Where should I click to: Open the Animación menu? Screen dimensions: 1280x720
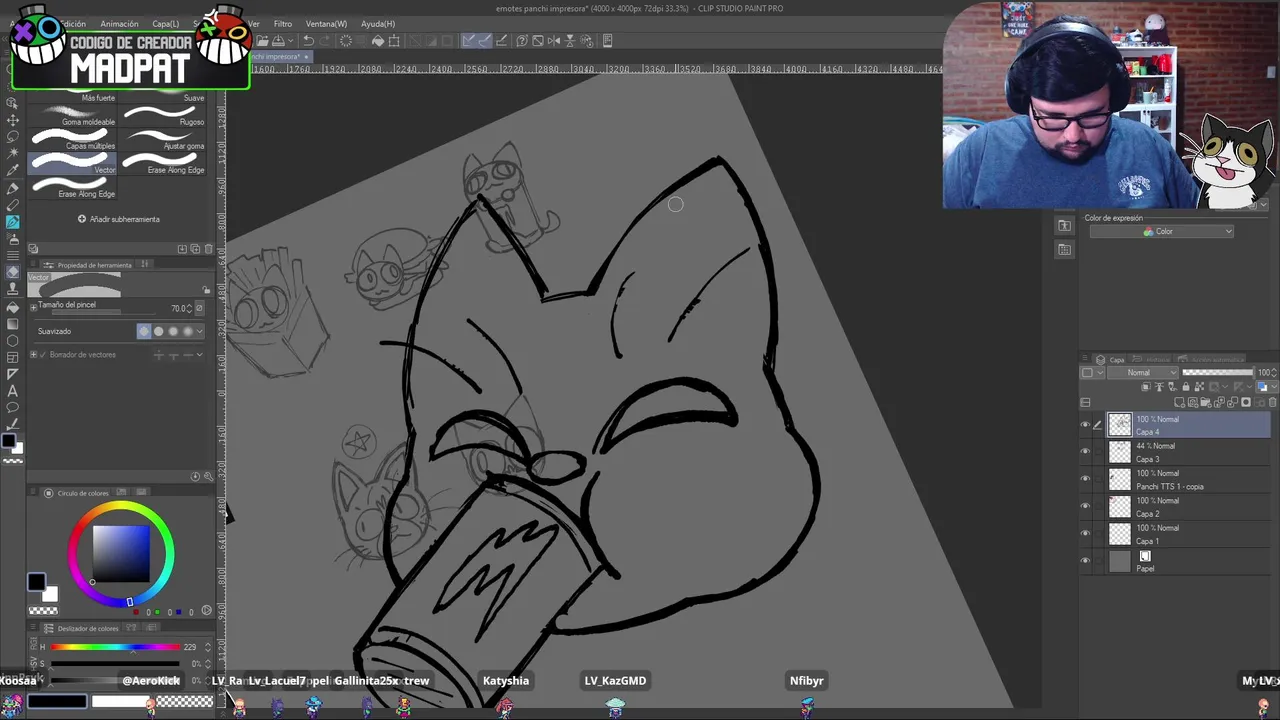[119, 23]
